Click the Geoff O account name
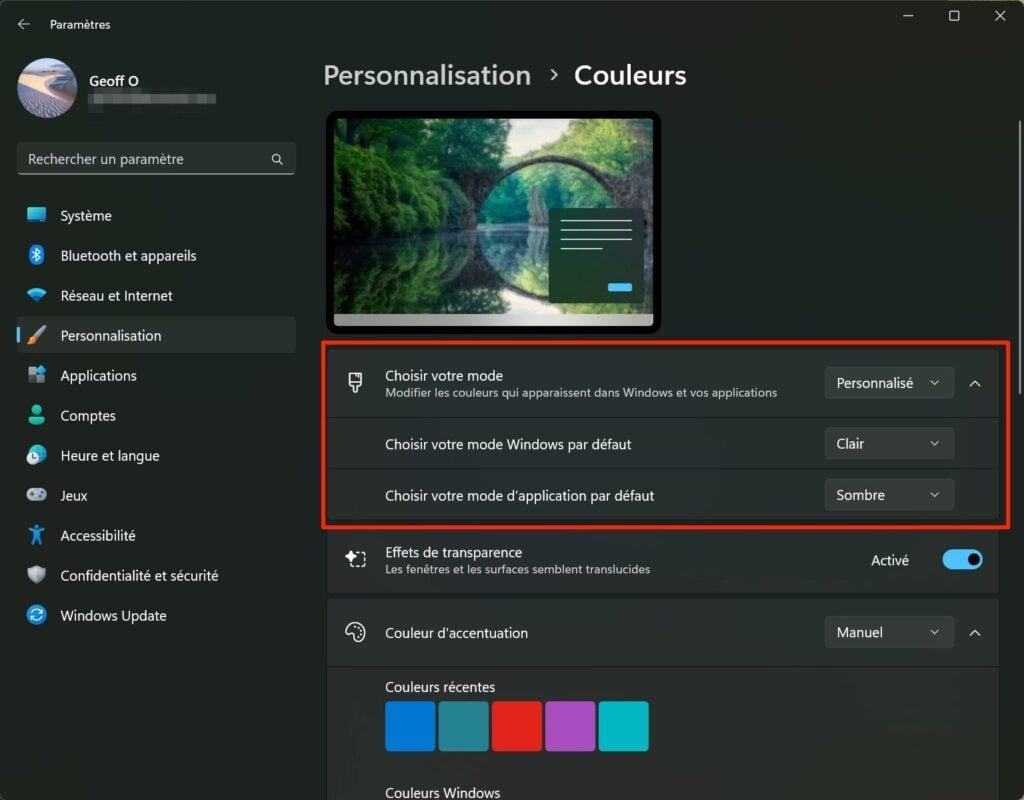Screen dimensions: 1024x800 point(114,80)
